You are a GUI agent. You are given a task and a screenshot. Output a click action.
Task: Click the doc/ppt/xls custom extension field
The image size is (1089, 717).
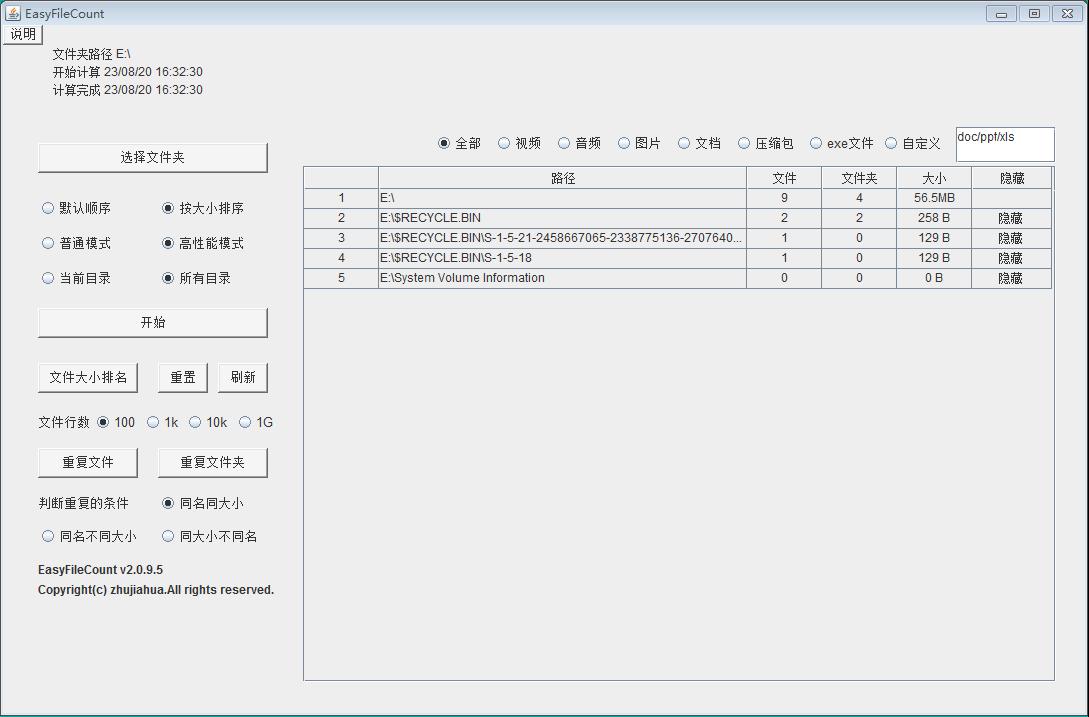[1004, 144]
